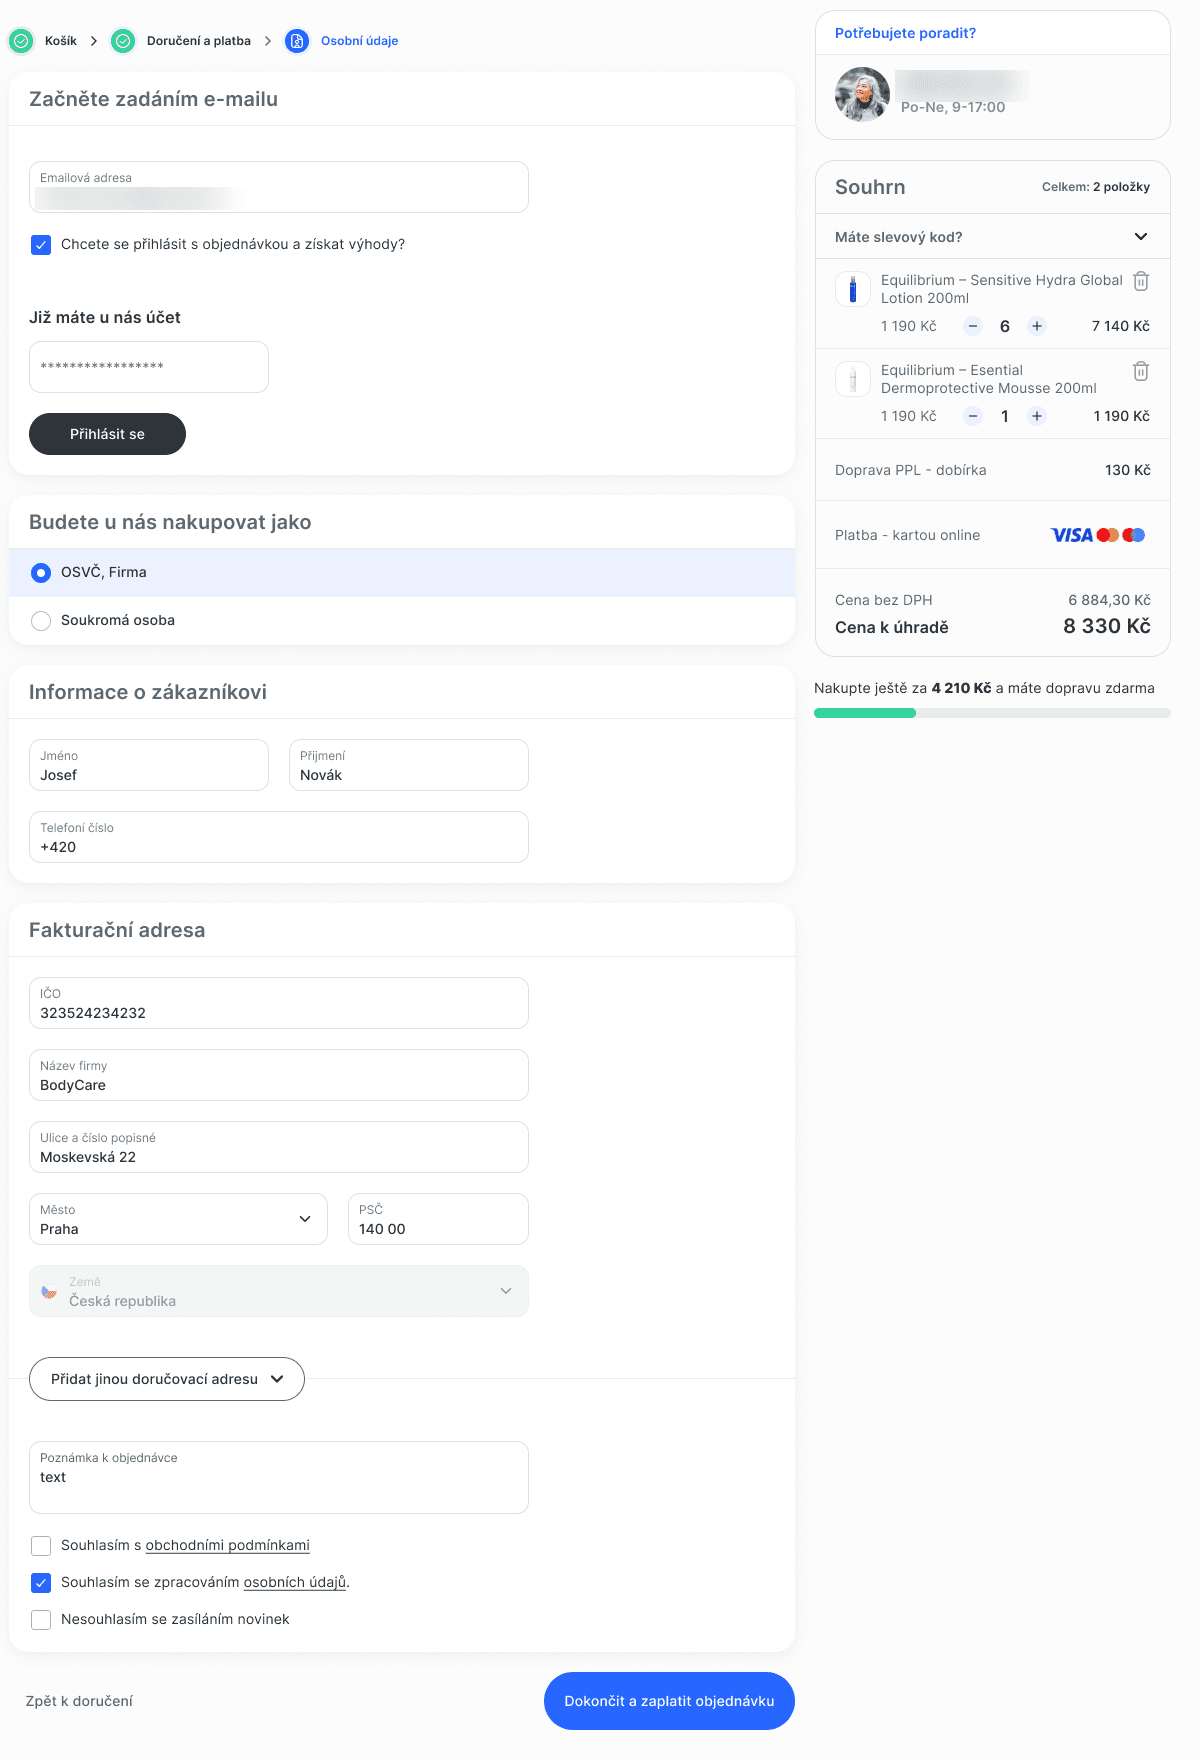Open the Město dropdown

(x=178, y=1219)
